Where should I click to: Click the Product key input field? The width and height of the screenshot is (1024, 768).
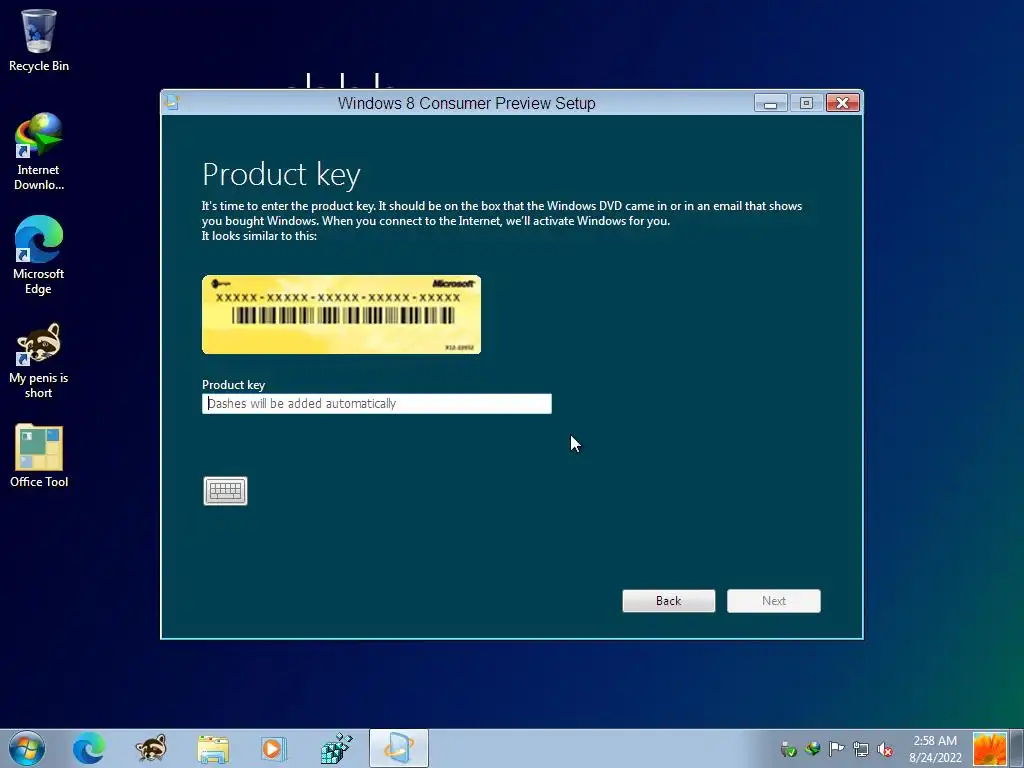377,404
